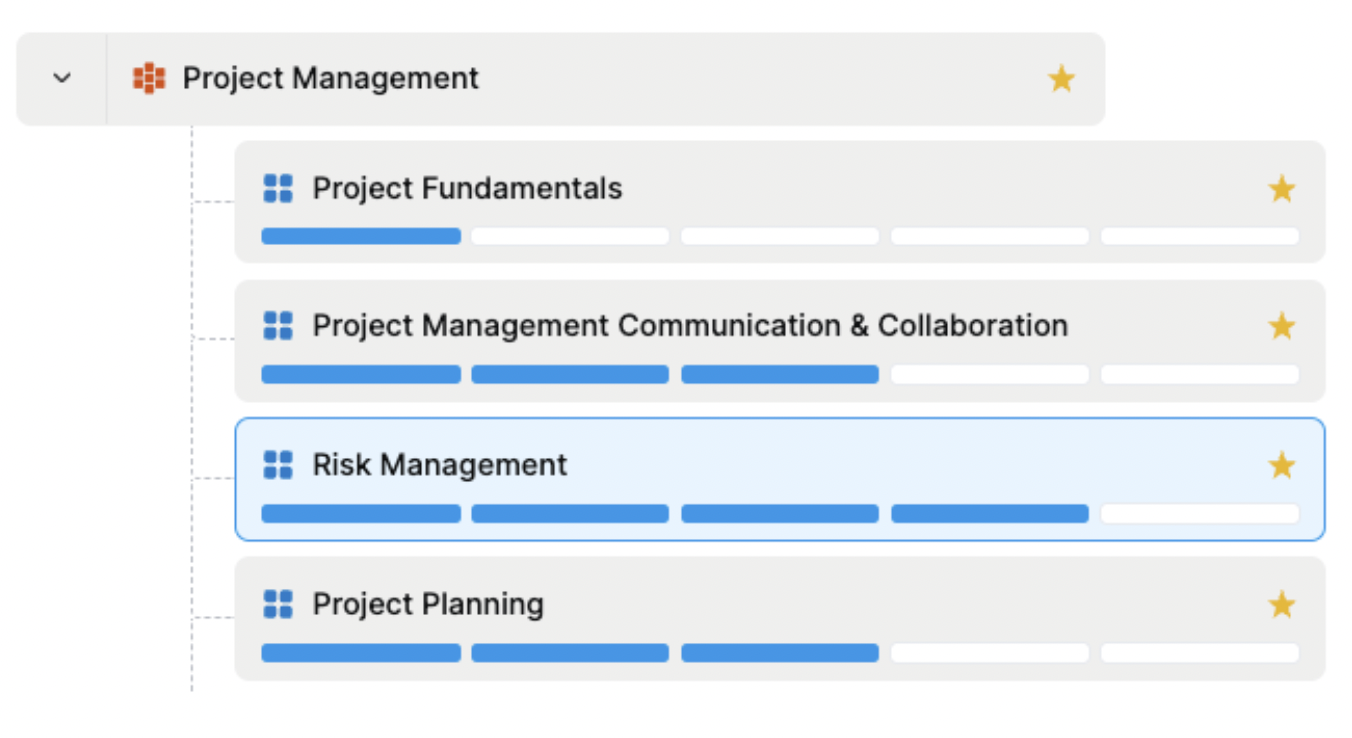Click the Project Planning blue grid icon
Image resolution: width=1352 pixels, height=738 pixels.
point(277,603)
